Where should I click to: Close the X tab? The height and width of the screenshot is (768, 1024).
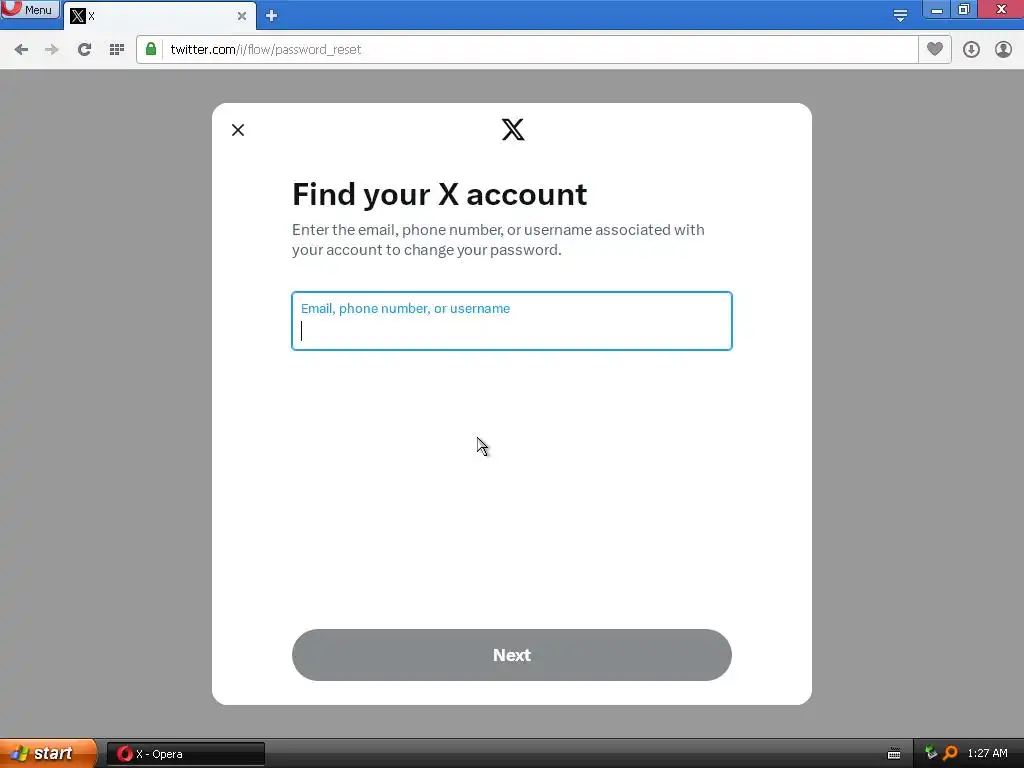242,16
